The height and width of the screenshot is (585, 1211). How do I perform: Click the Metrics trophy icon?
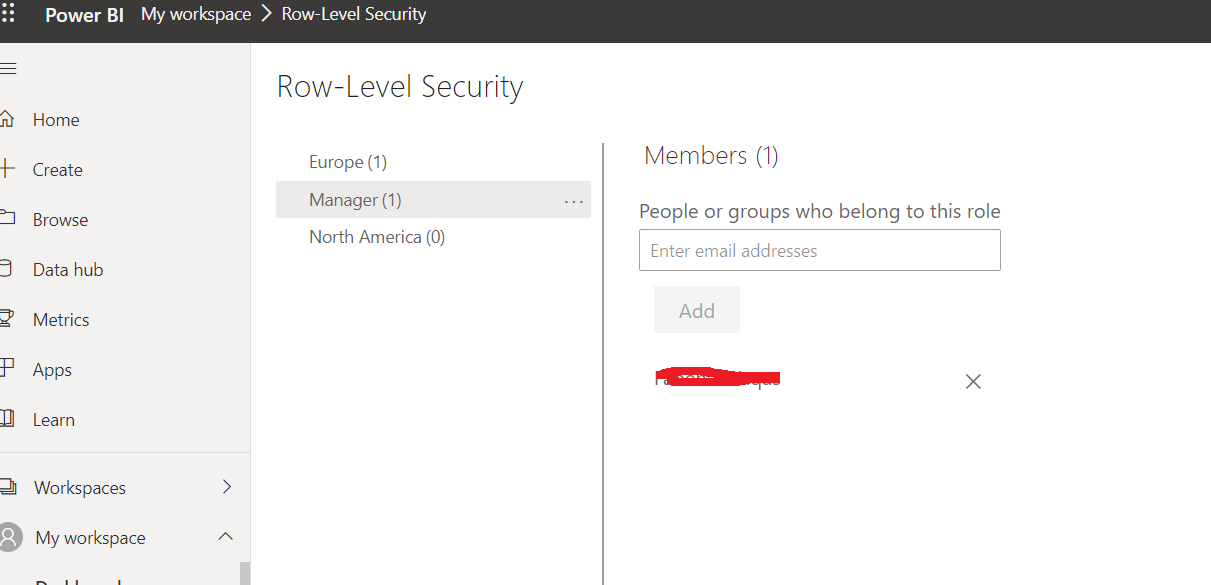(7, 319)
